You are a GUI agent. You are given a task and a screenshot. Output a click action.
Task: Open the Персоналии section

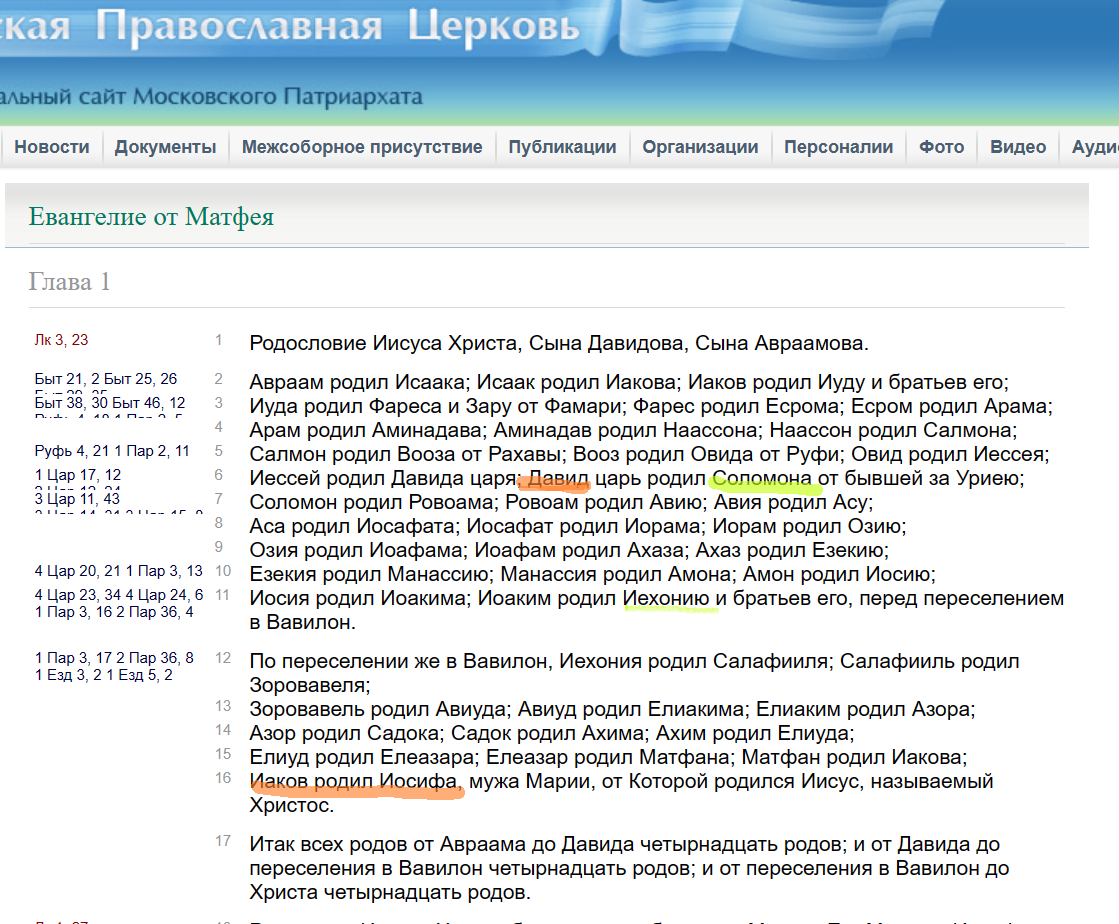point(838,146)
